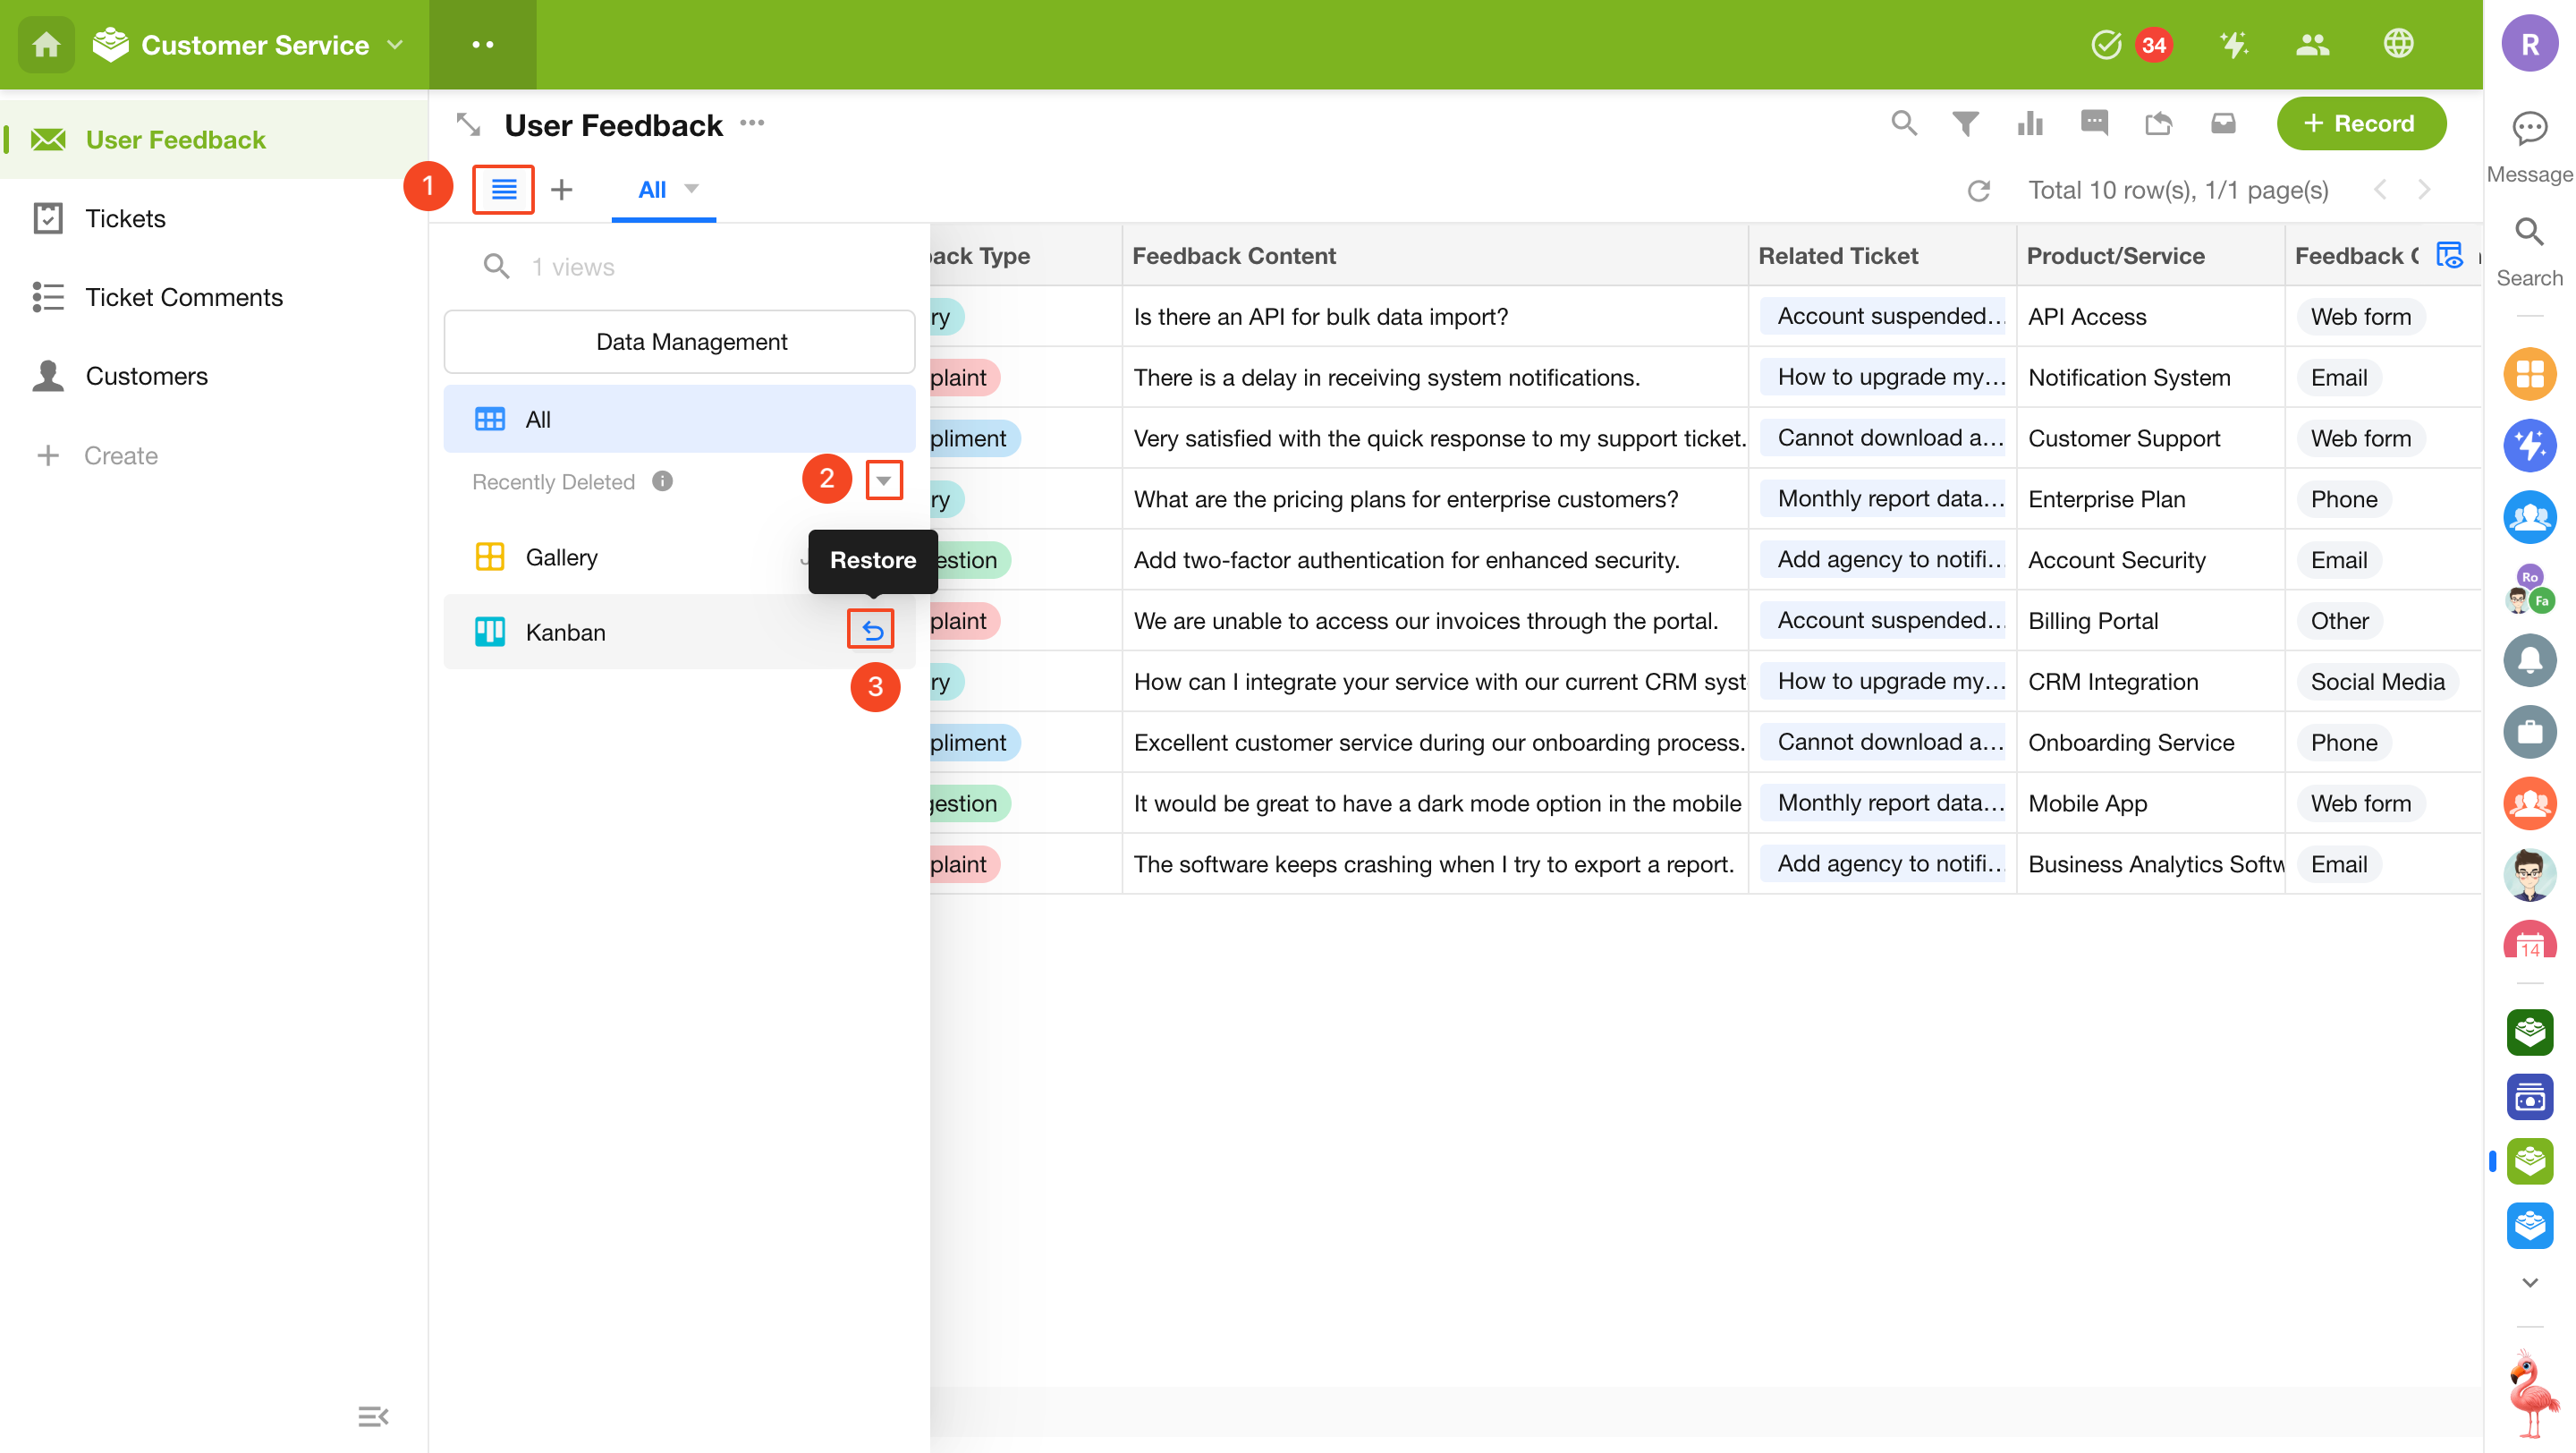The image size is (2576, 1453).
Task: Open the filter funnel icon
Action: click(1965, 124)
